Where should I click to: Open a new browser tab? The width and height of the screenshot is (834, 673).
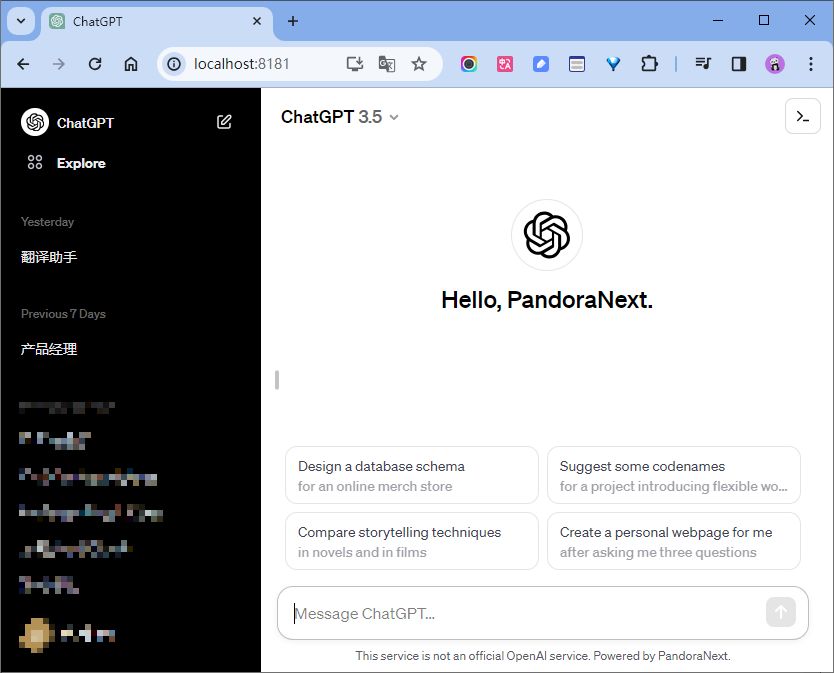pyautogui.click(x=293, y=21)
